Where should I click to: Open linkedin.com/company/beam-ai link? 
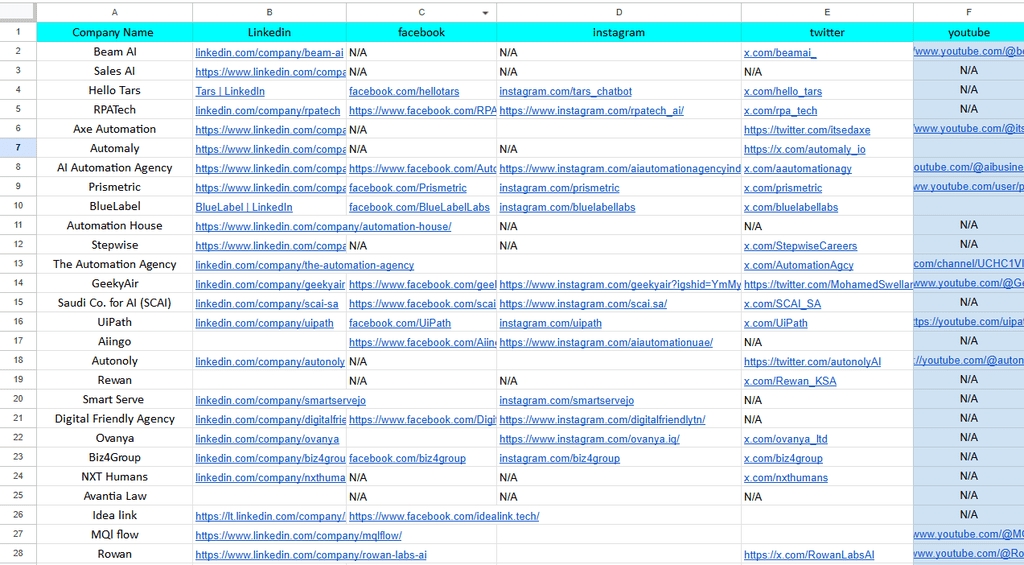(269, 53)
